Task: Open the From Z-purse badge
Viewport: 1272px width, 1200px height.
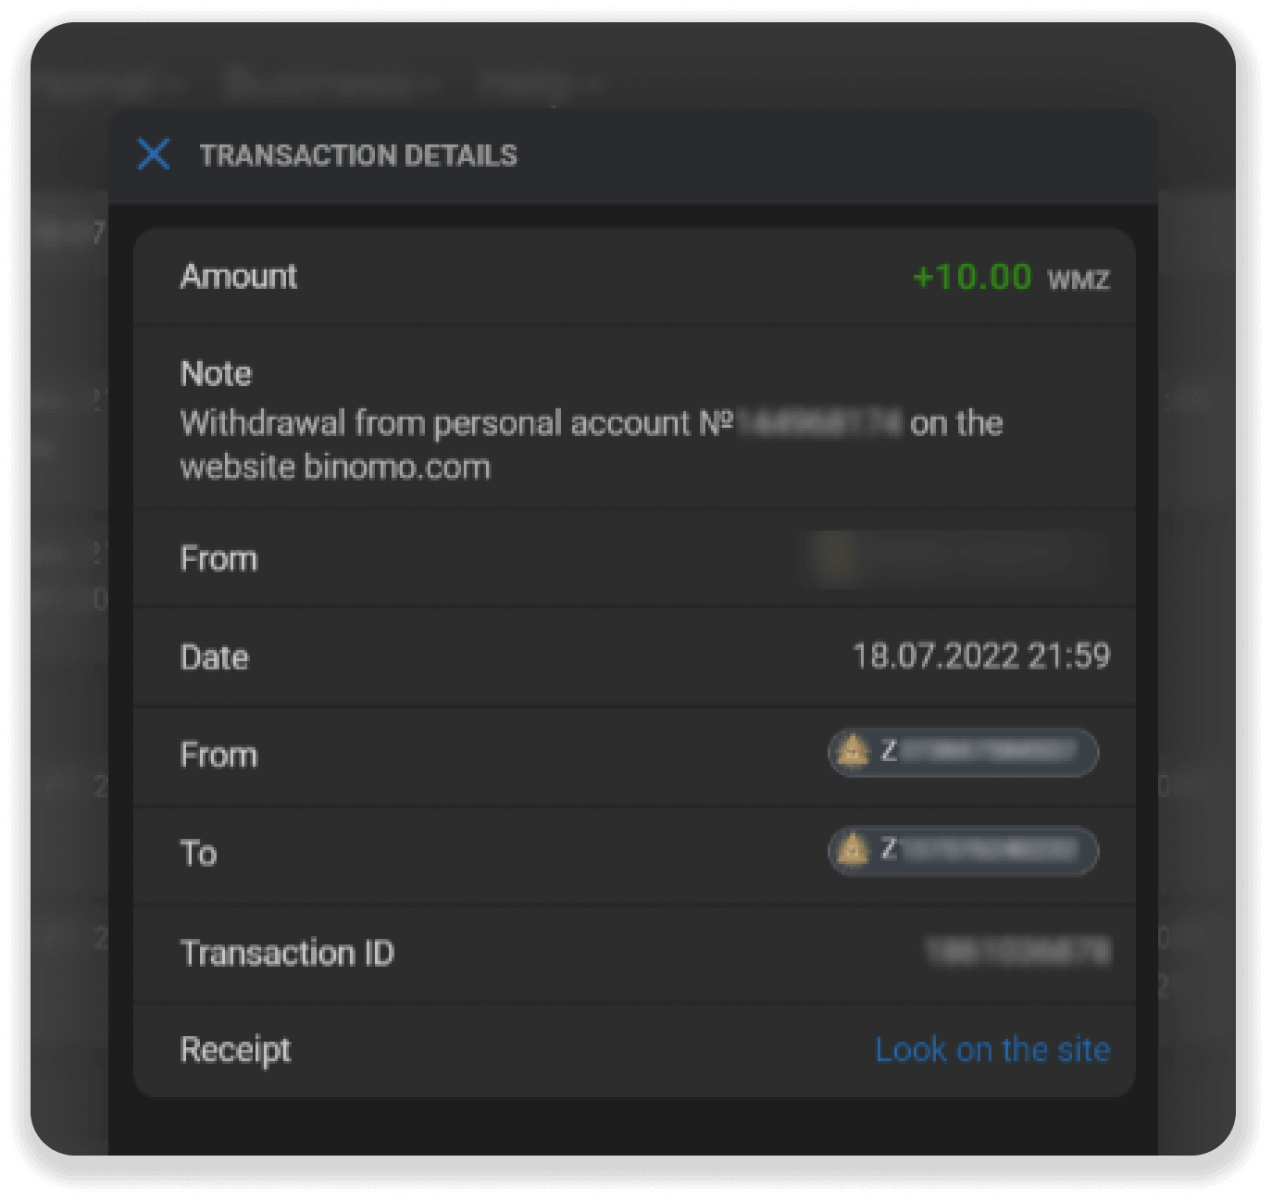Action: point(962,753)
